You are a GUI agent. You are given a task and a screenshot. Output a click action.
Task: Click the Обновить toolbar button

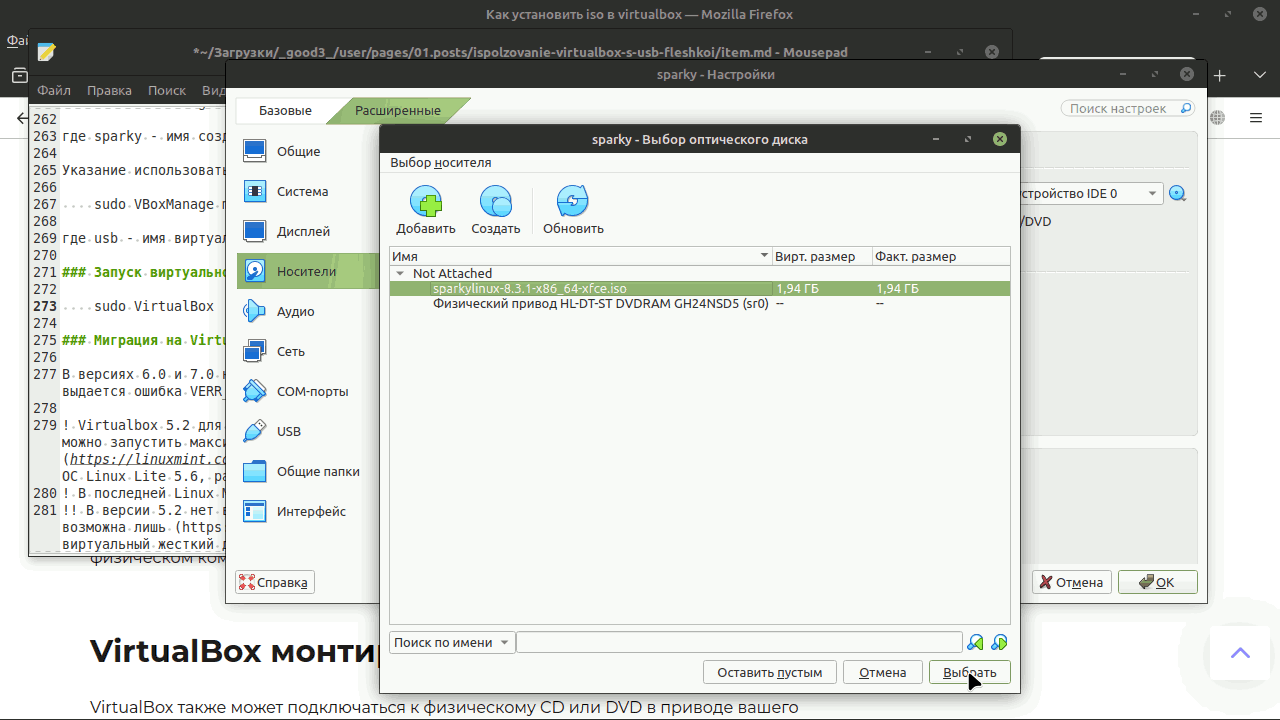tap(573, 211)
